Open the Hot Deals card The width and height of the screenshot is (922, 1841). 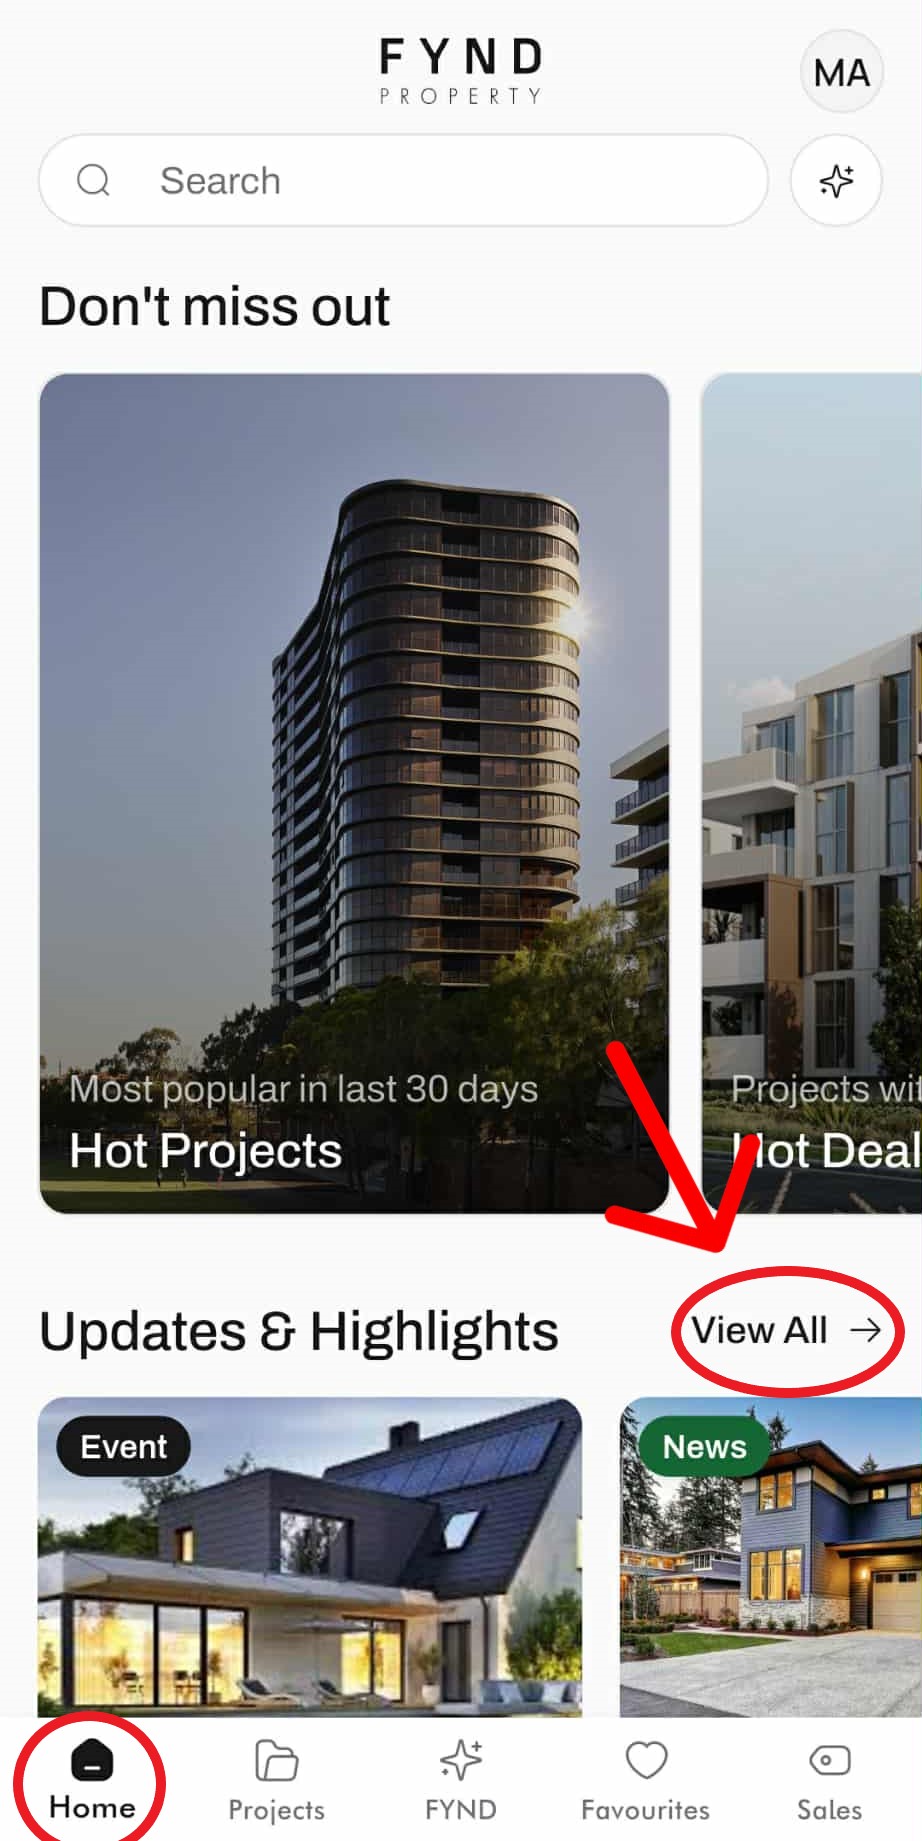[811, 793]
